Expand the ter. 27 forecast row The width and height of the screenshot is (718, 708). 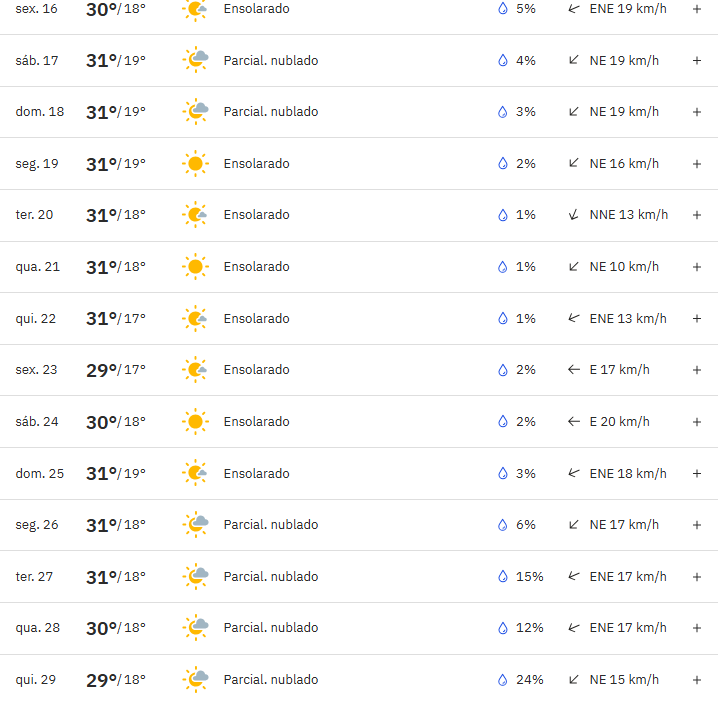pos(696,577)
